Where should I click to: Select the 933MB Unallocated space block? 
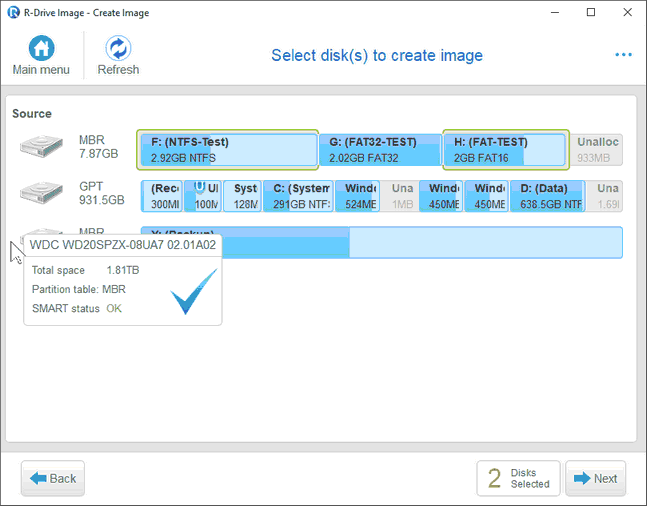[597, 149]
